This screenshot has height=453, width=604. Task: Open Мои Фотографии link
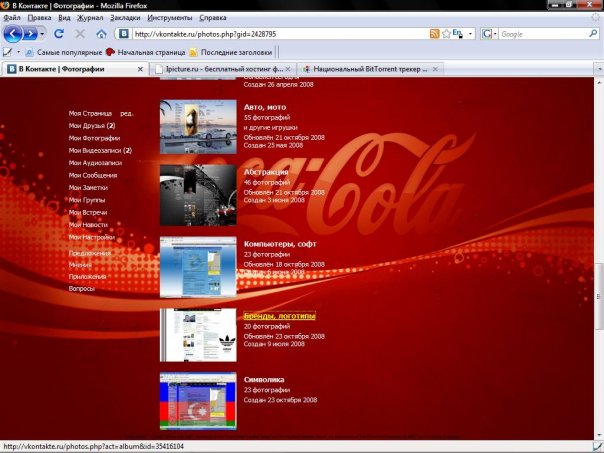point(94,138)
